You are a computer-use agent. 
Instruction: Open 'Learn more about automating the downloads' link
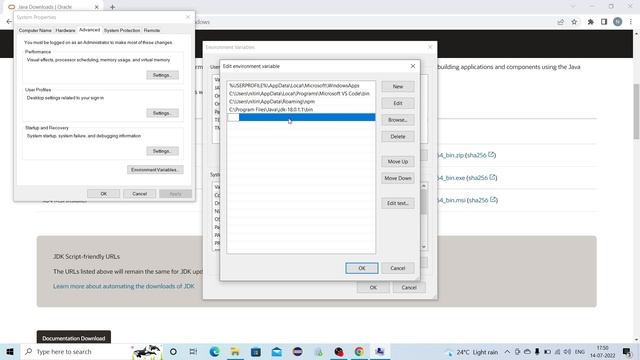[x=124, y=286]
